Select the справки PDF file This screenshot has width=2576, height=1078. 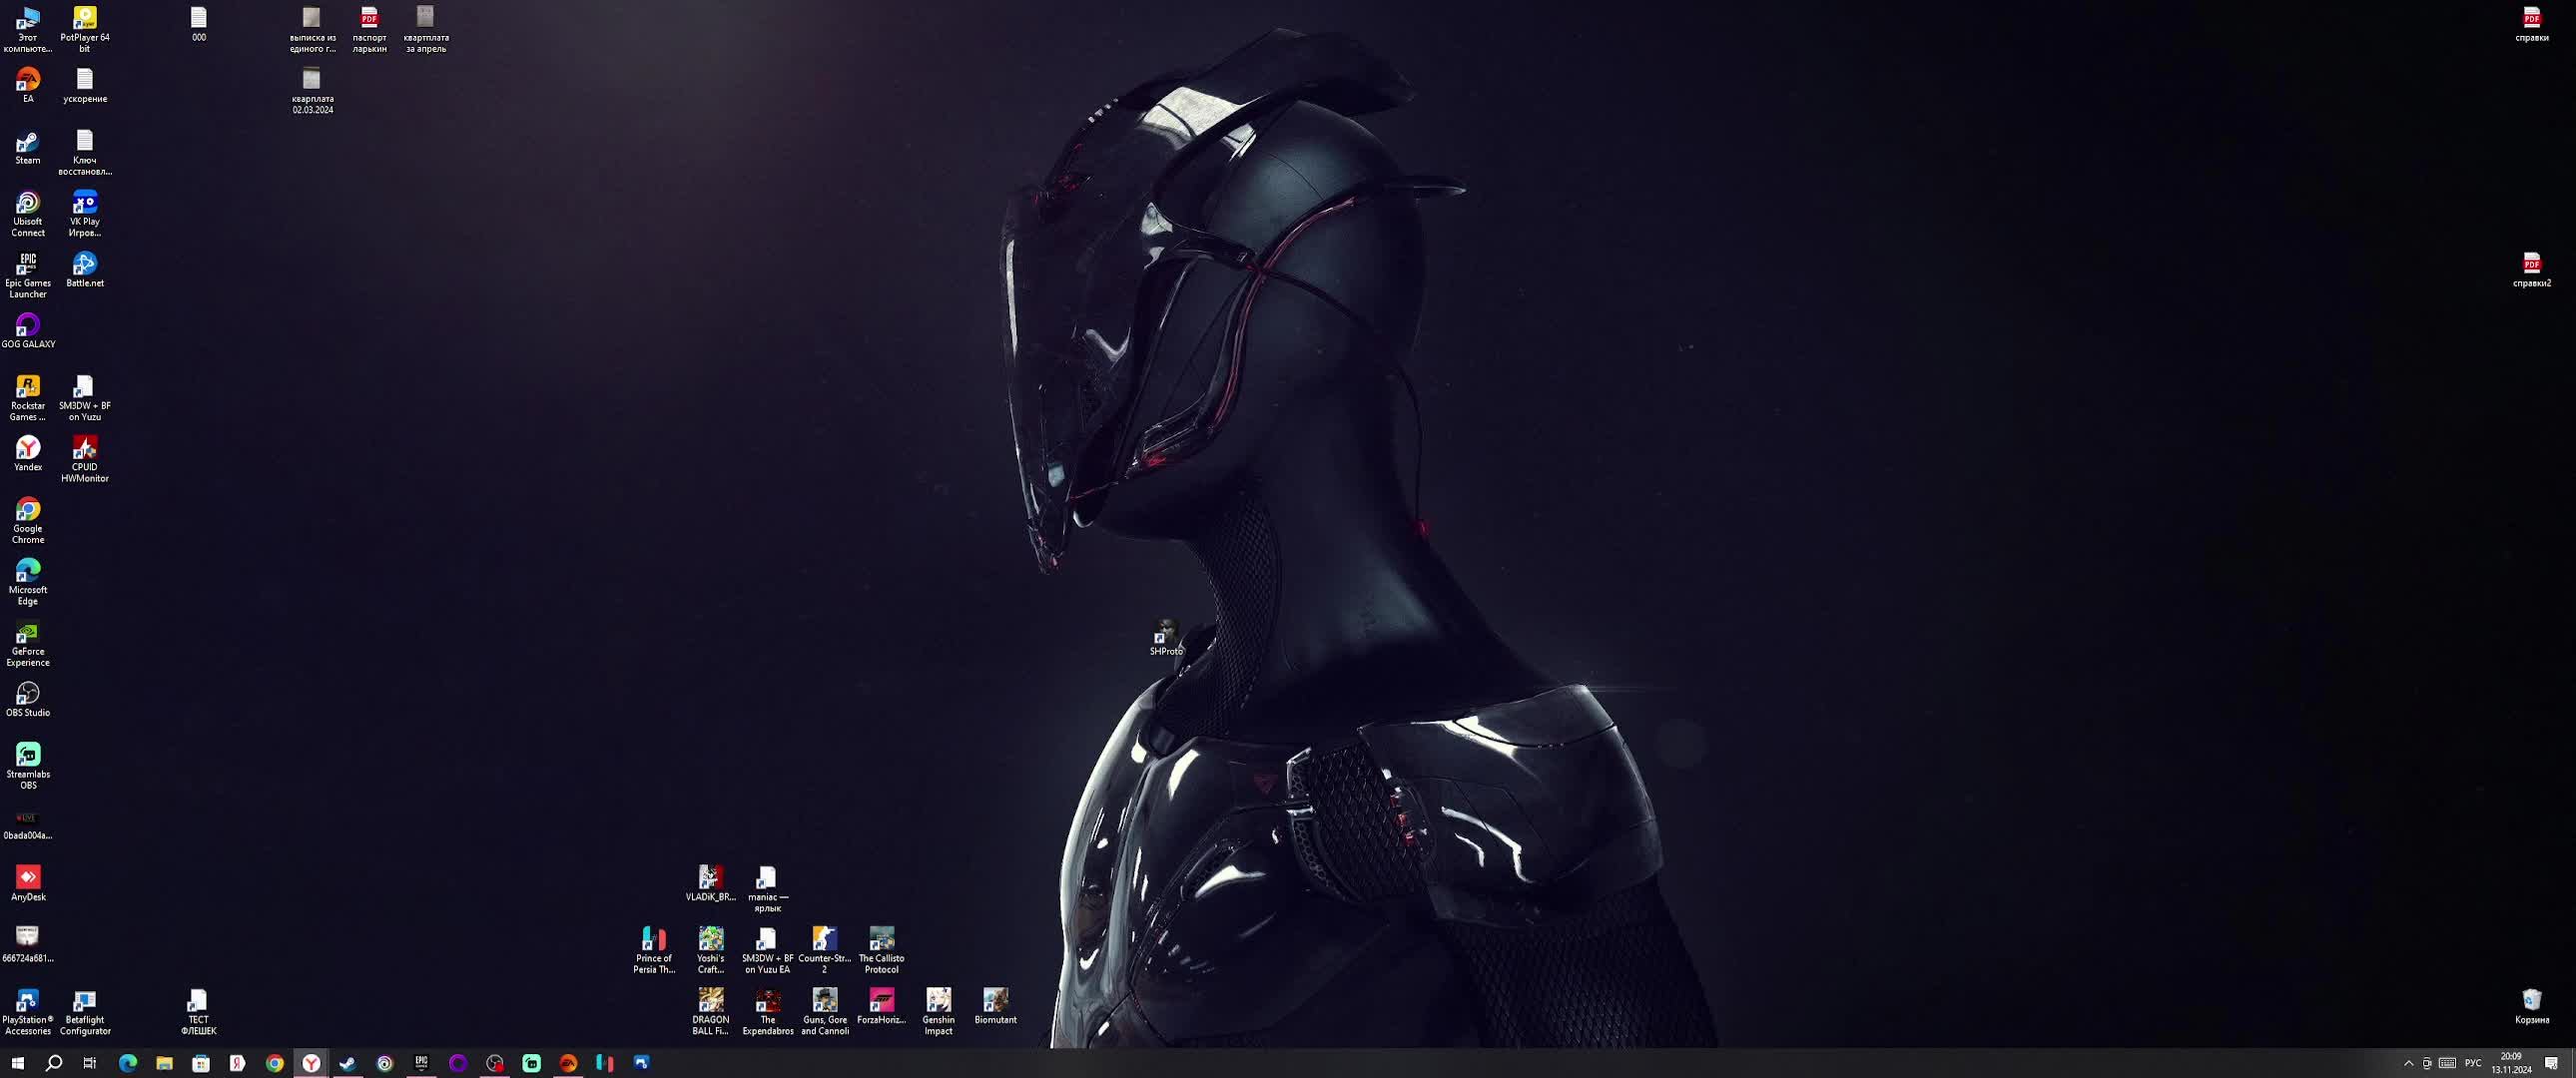2532,25
